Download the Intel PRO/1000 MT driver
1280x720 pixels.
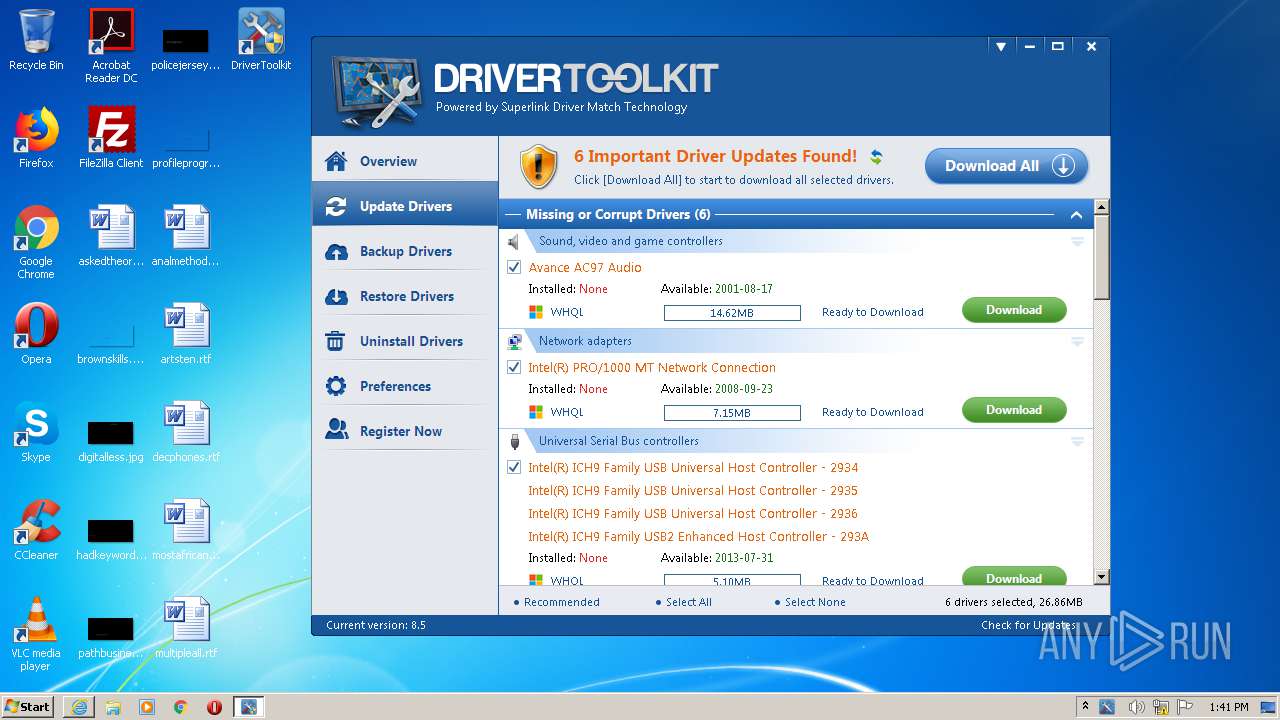coord(1014,410)
